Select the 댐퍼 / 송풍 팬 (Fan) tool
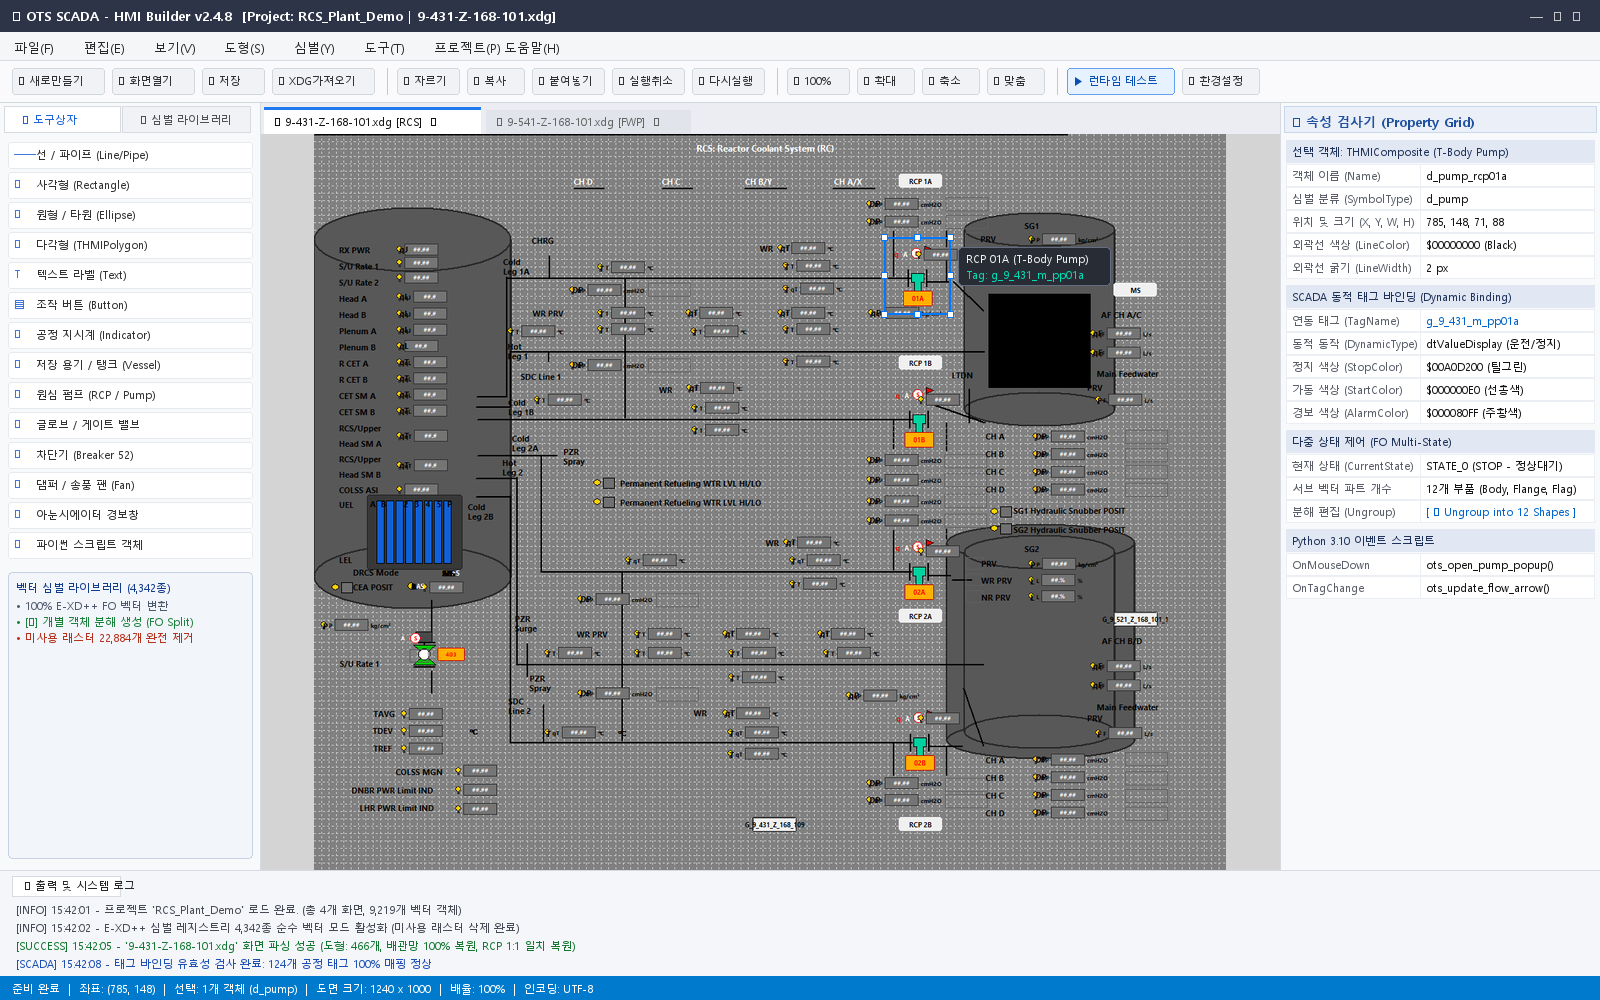The height and width of the screenshot is (1000, 1600). (130, 485)
